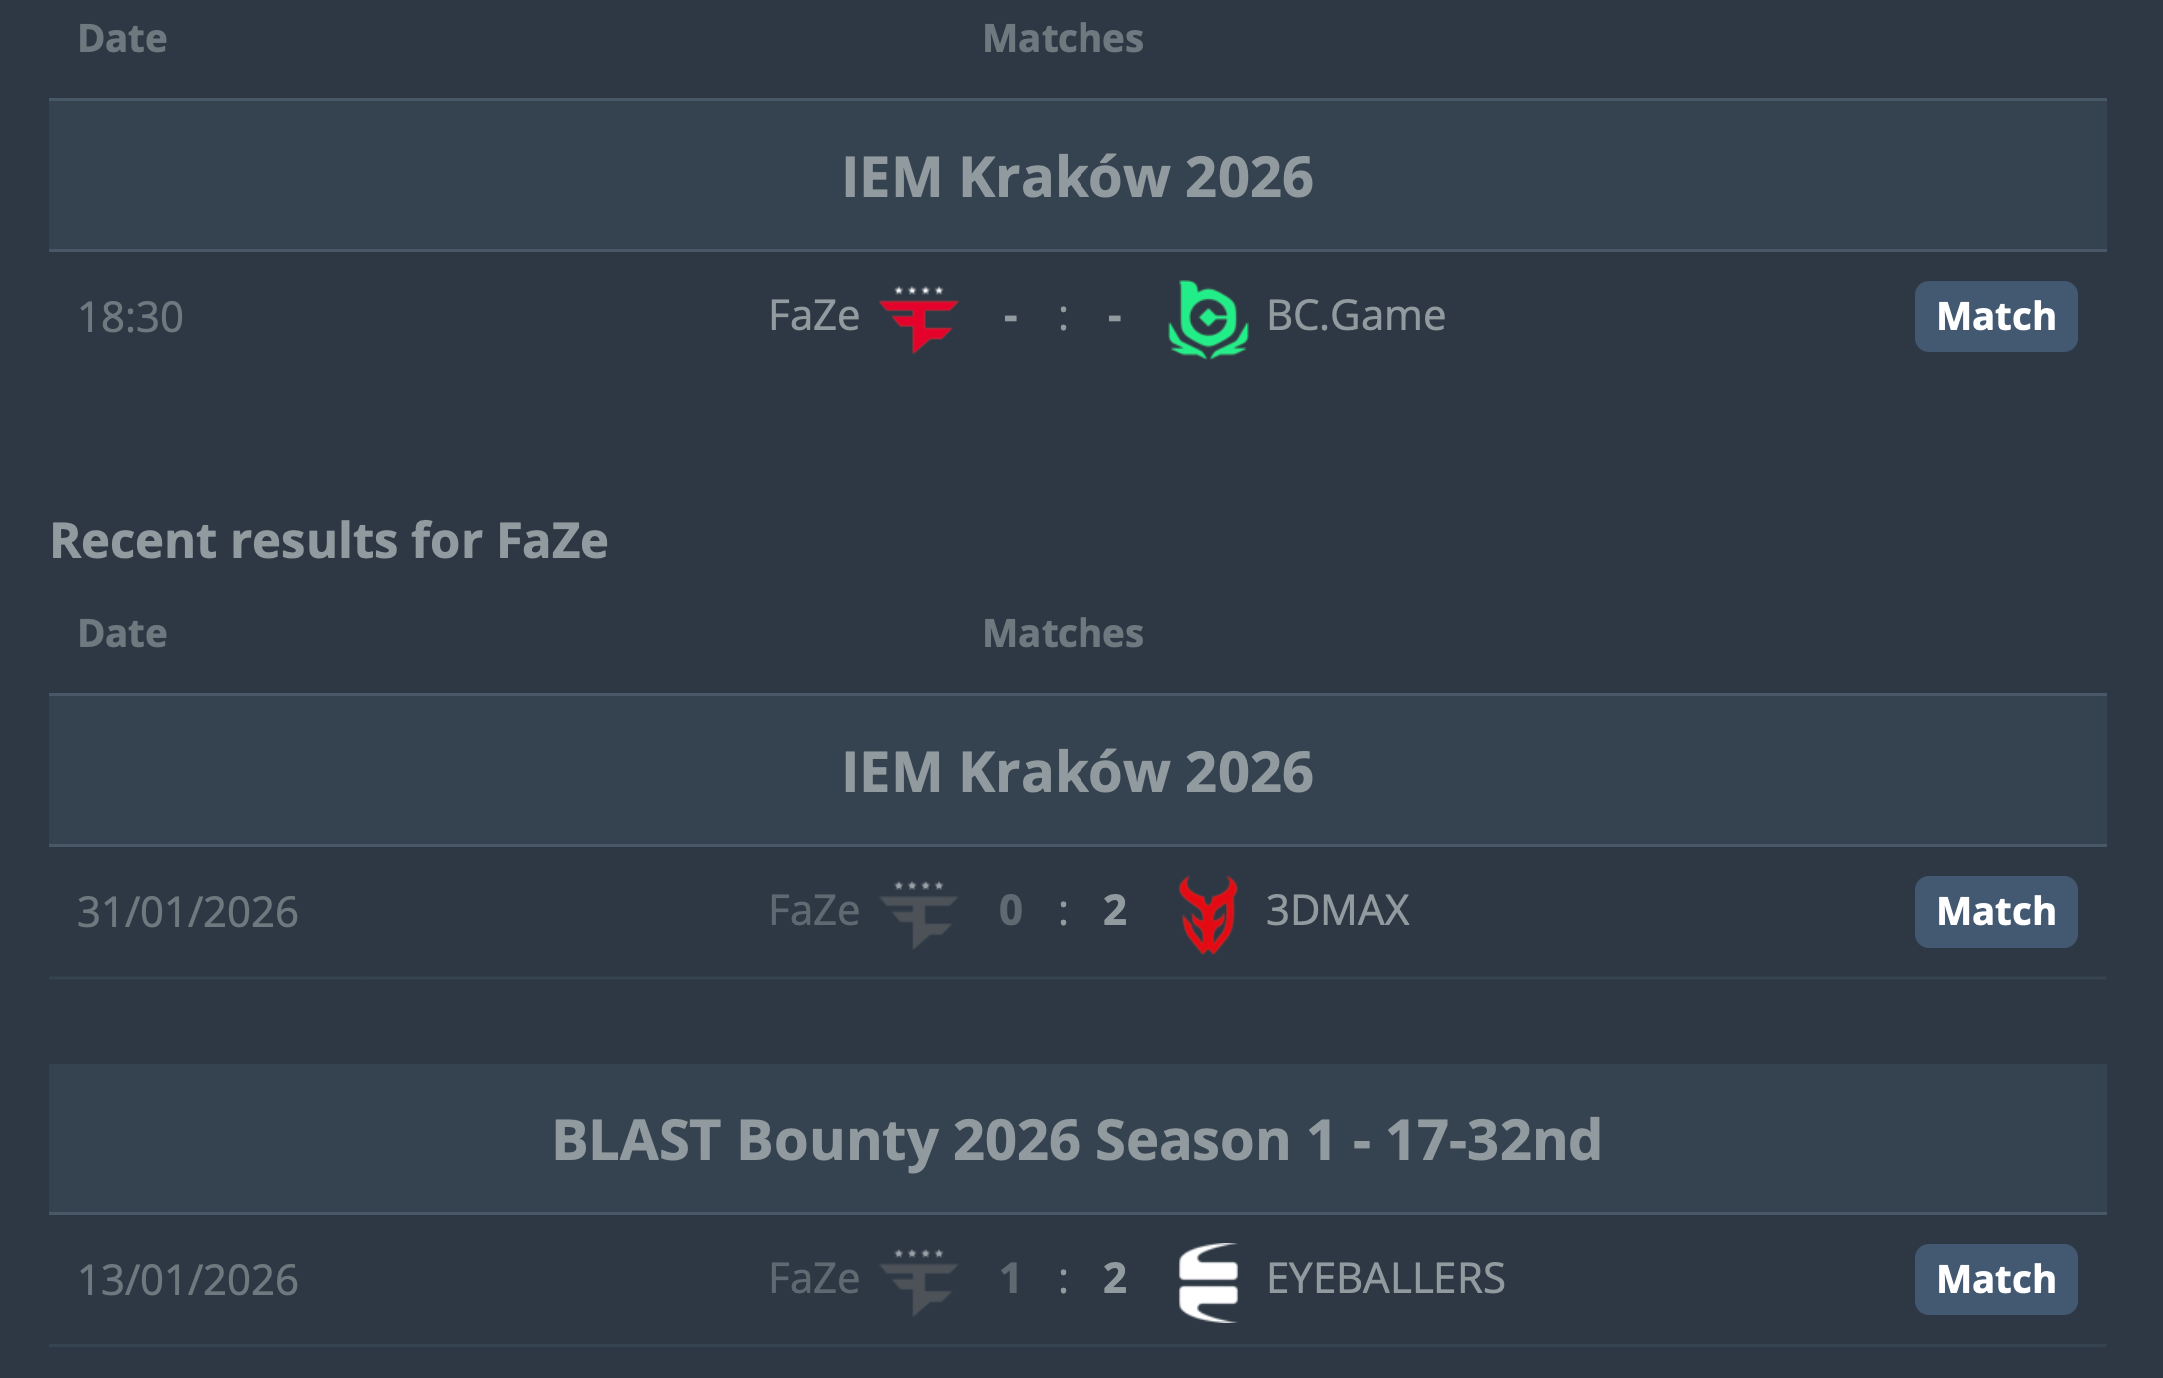
Task: Click the white EYEBALLERS logo
Action: pos(1208,1281)
